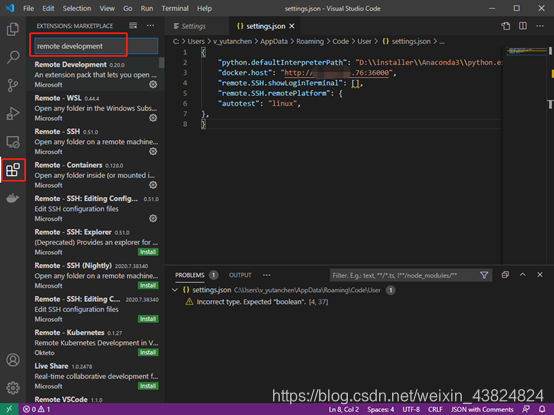The image size is (554, 415).
Task: Open editor more actions ellipsis
Action: click(540, 26)
